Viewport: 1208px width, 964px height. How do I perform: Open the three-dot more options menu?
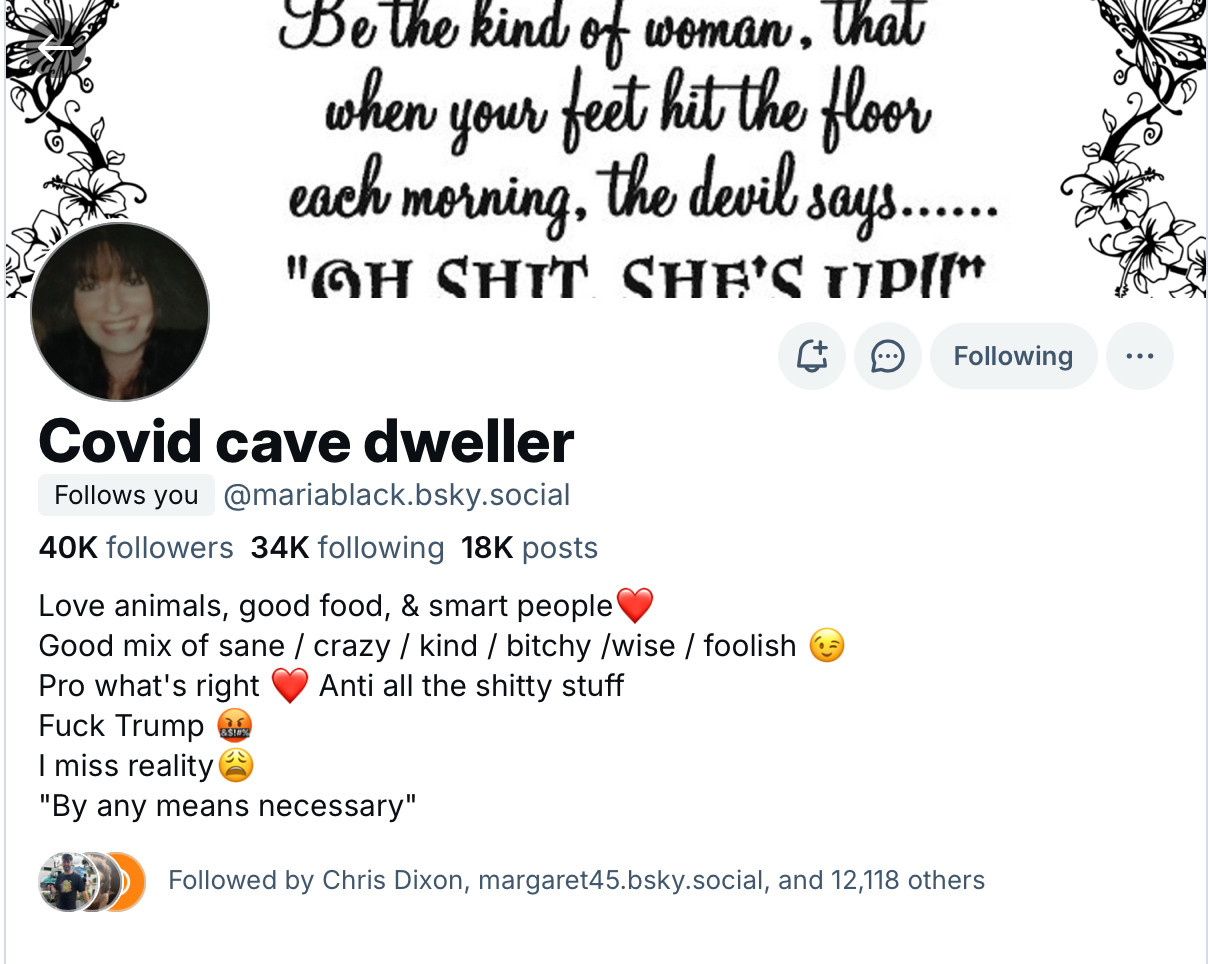tap(1140, 356)
